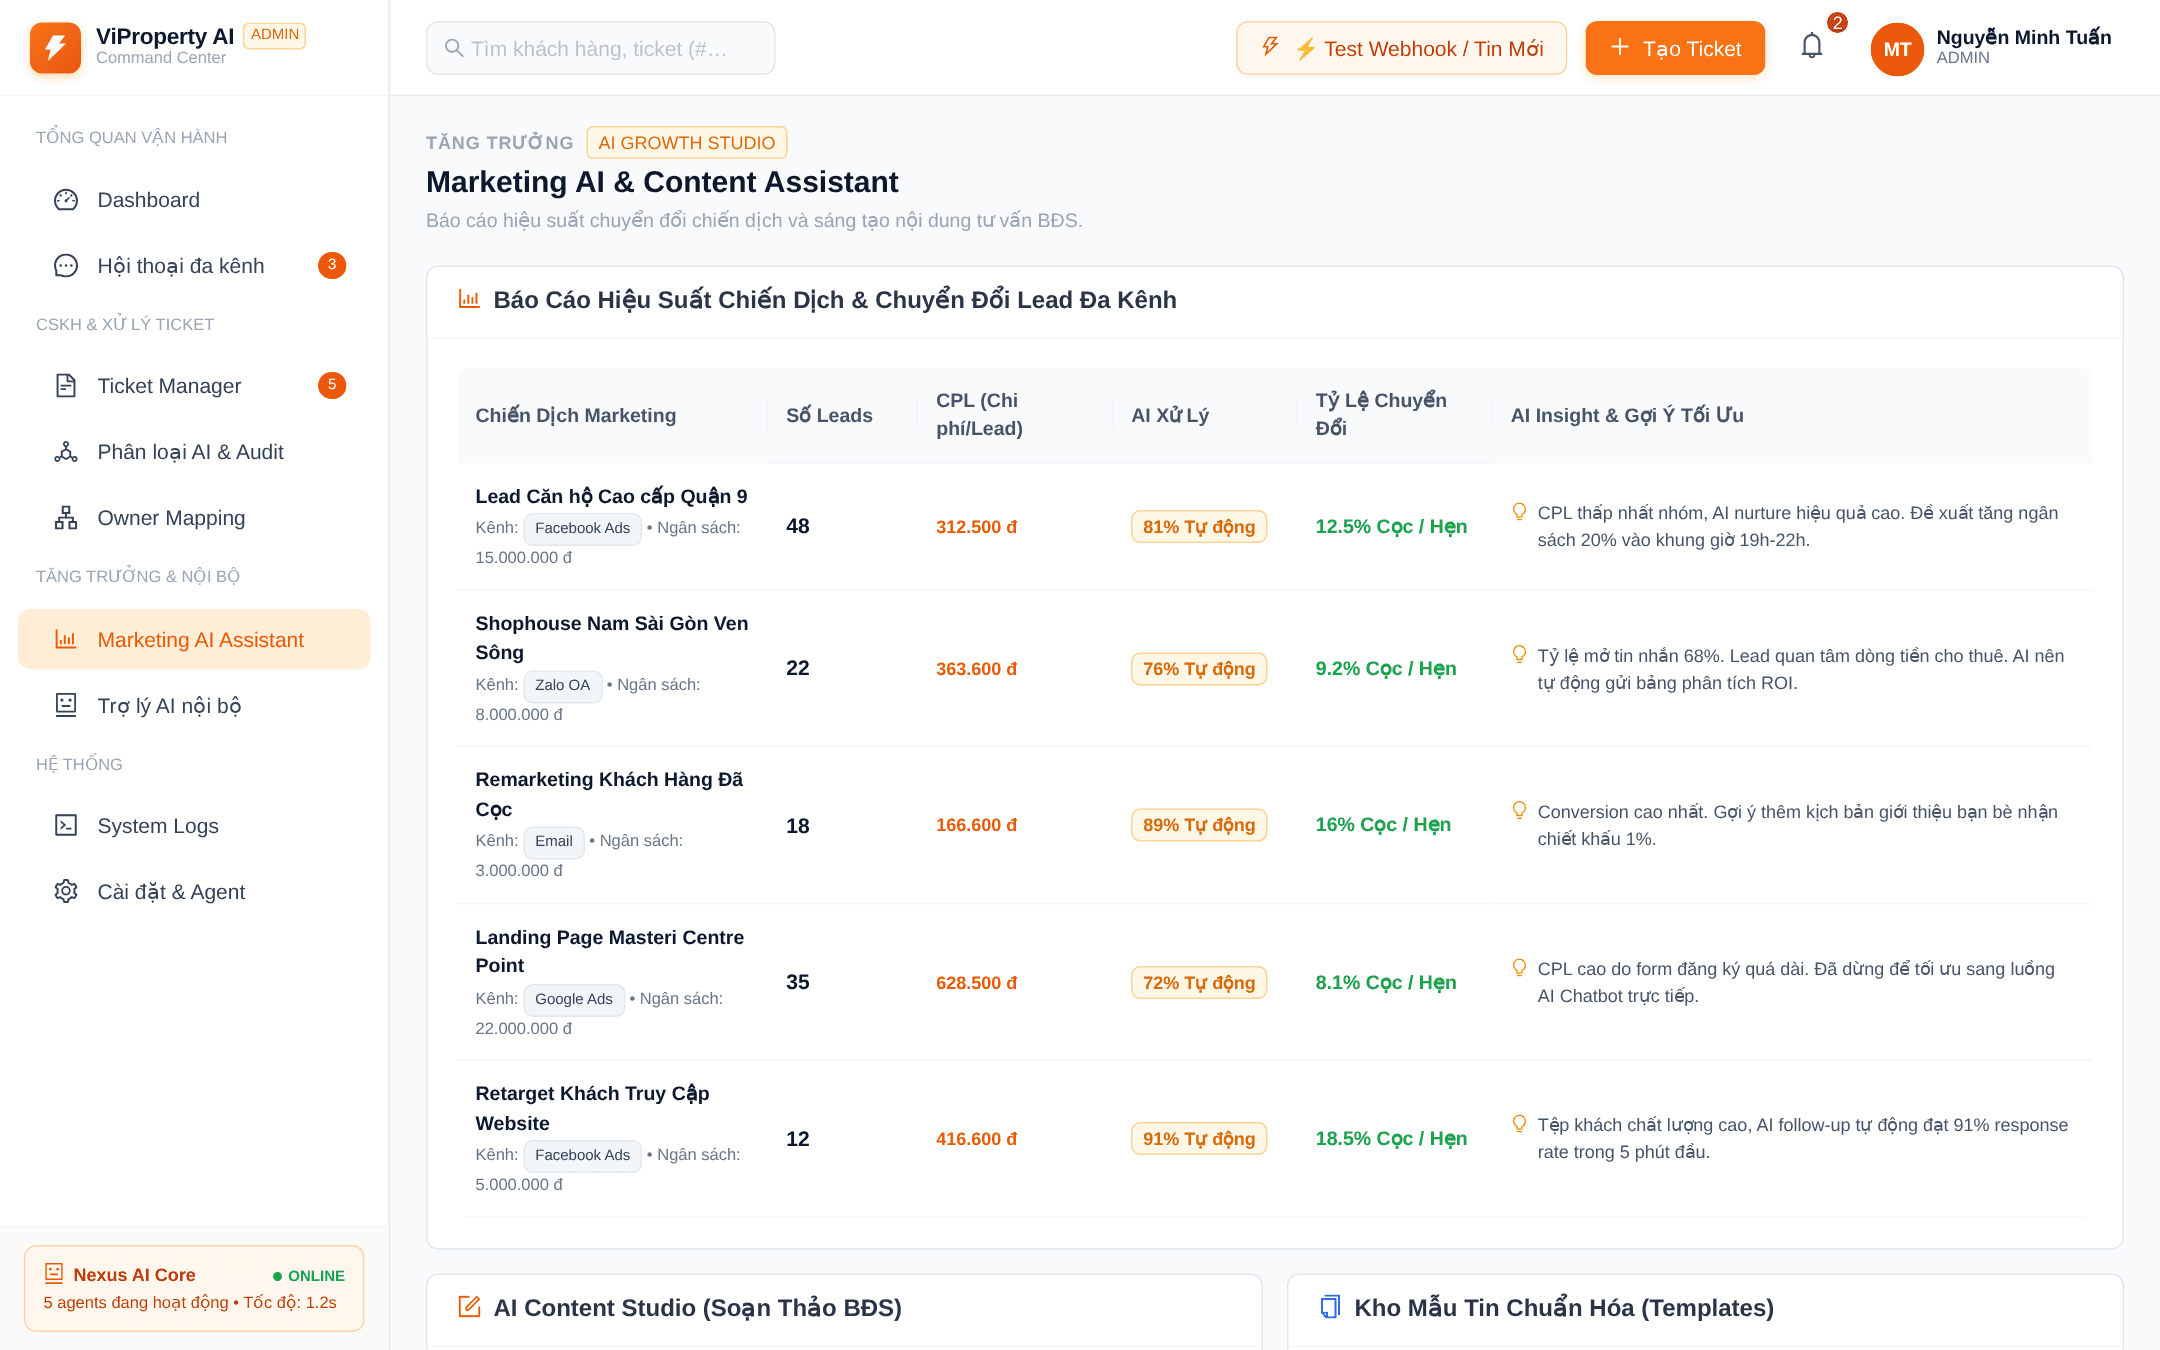Viewport: 2160px width, 1350px height.
Task: Click the Google Ads channel tag
Action: (574, 999)
